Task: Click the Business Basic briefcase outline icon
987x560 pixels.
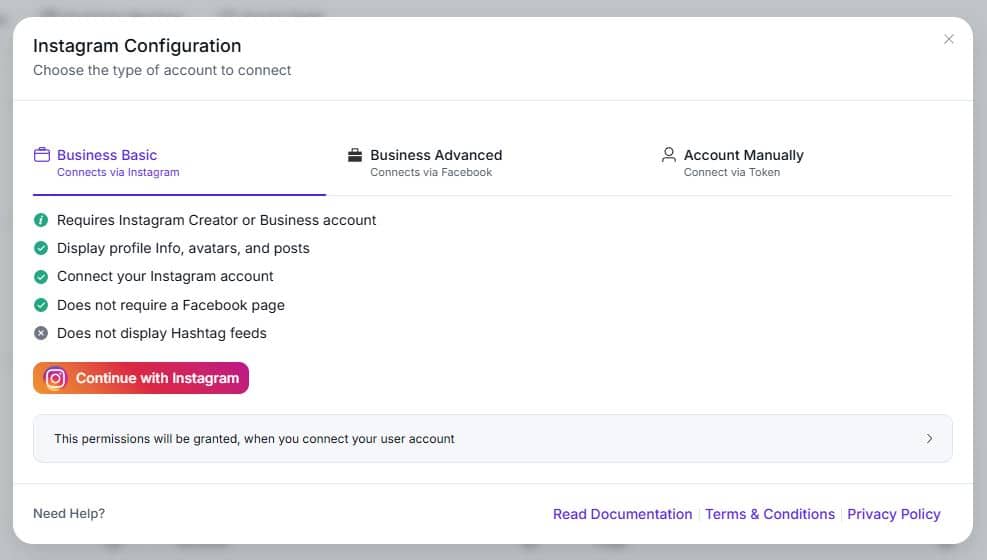Action: click(x=42, y=155)
